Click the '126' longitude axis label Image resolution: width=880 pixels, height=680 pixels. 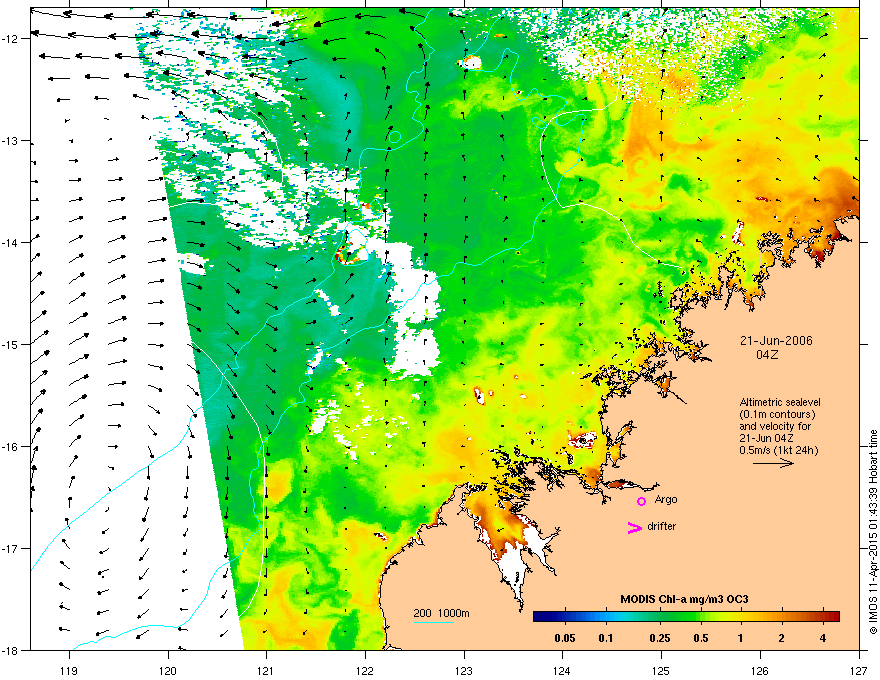(x=760, y=671)
